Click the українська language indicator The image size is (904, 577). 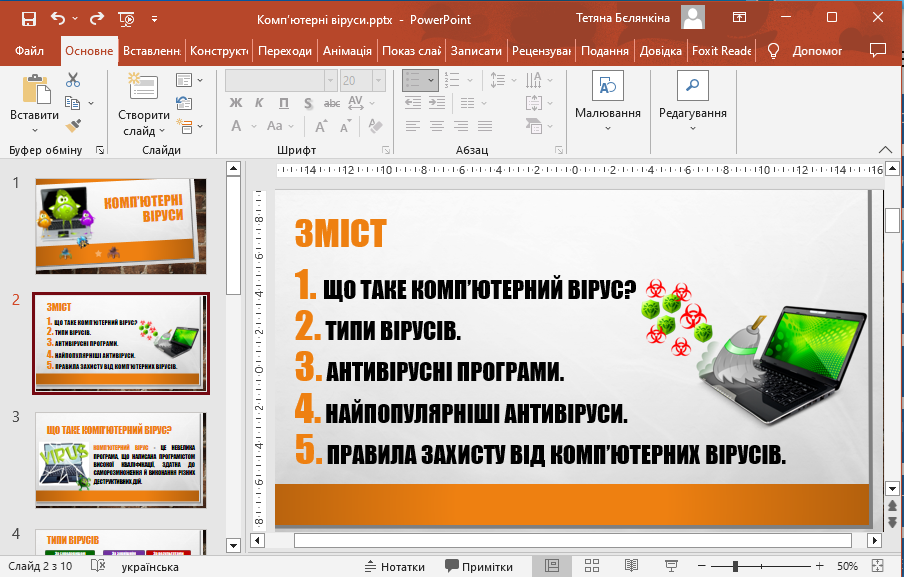coord(150,567)
